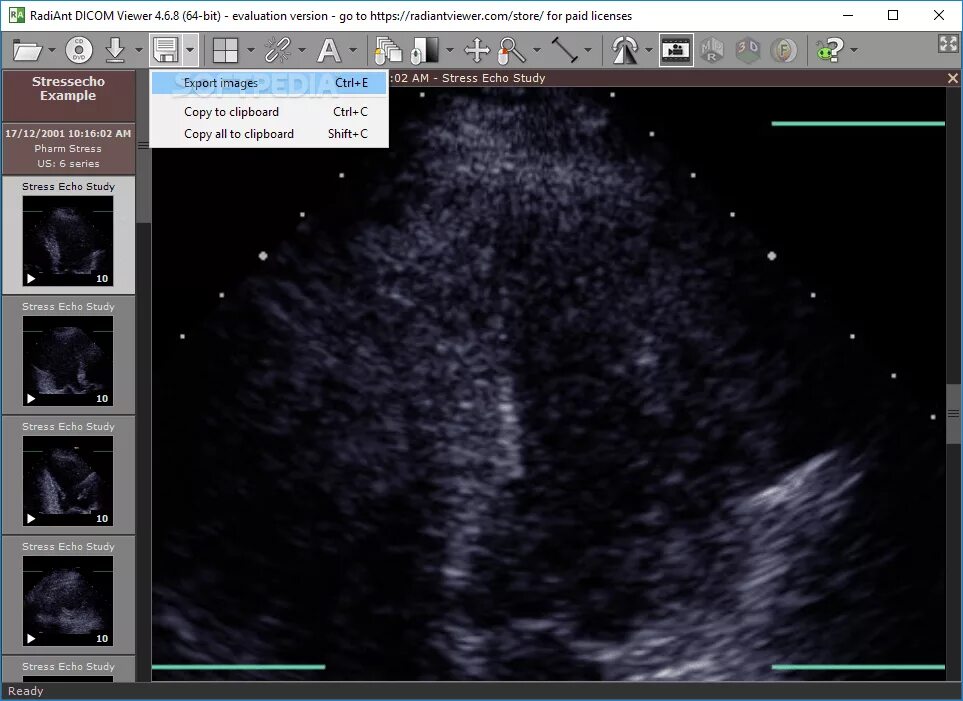Viewport: 963px width, 701px height.
Task: Toggle full screen mode icon
Action: click(x=948, y=43)
